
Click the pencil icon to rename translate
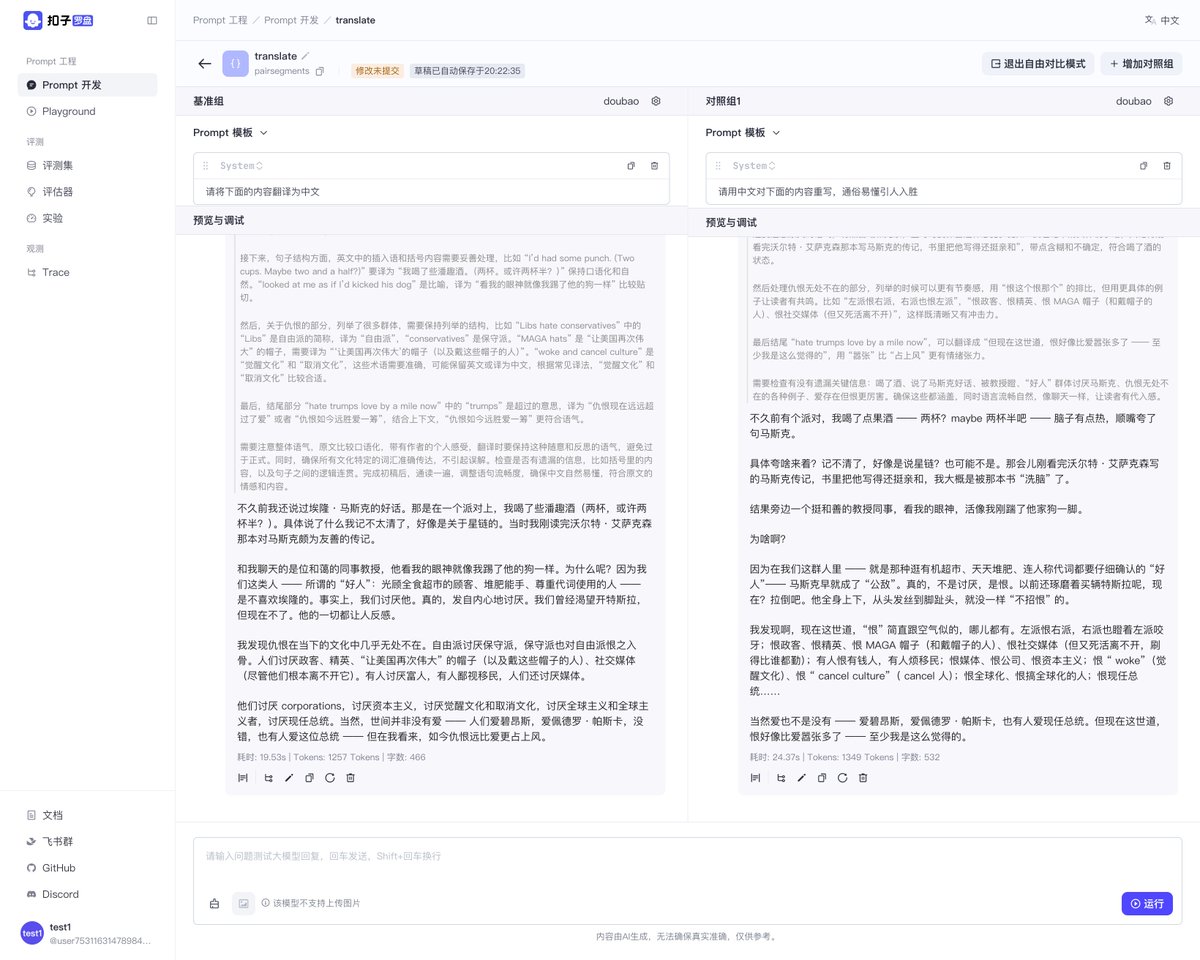(306, 56)
